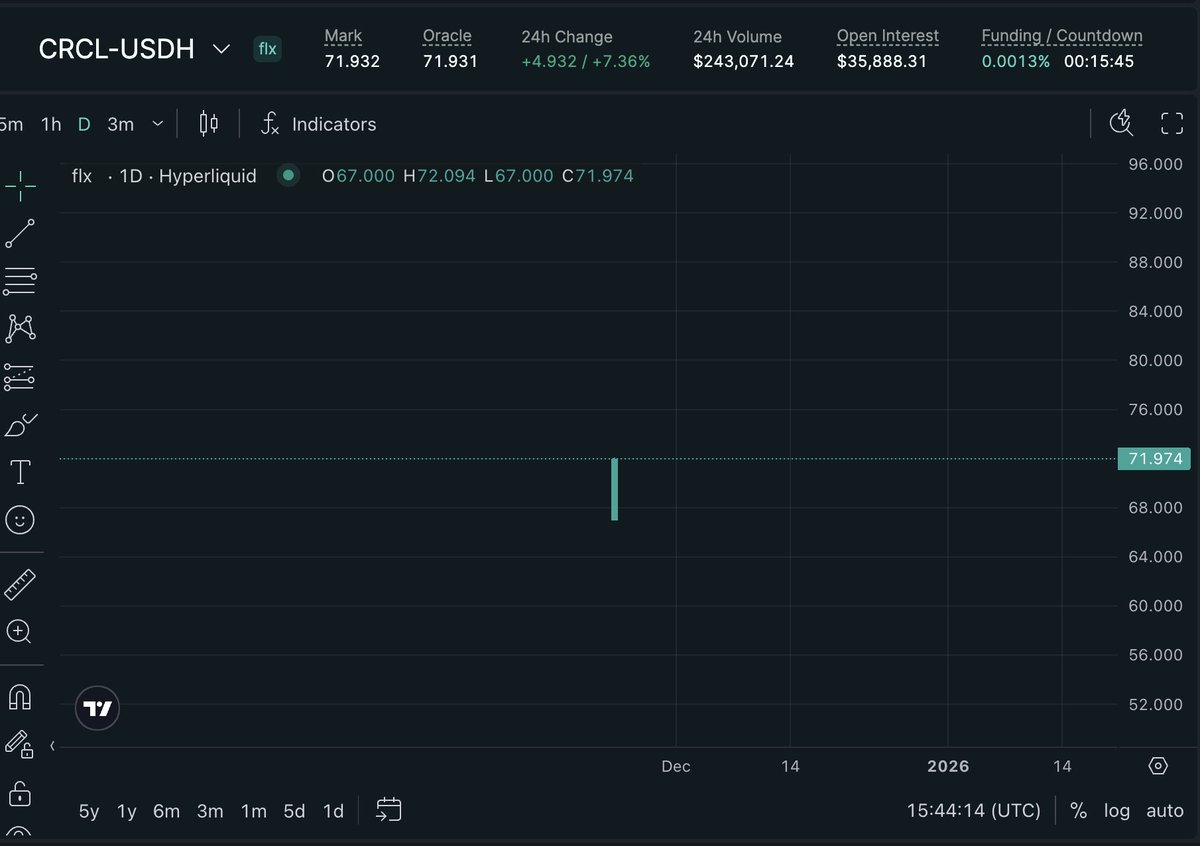Activate the zoom in tool
This screenshot has width=1200, height=846.
[x=20, y=631]
